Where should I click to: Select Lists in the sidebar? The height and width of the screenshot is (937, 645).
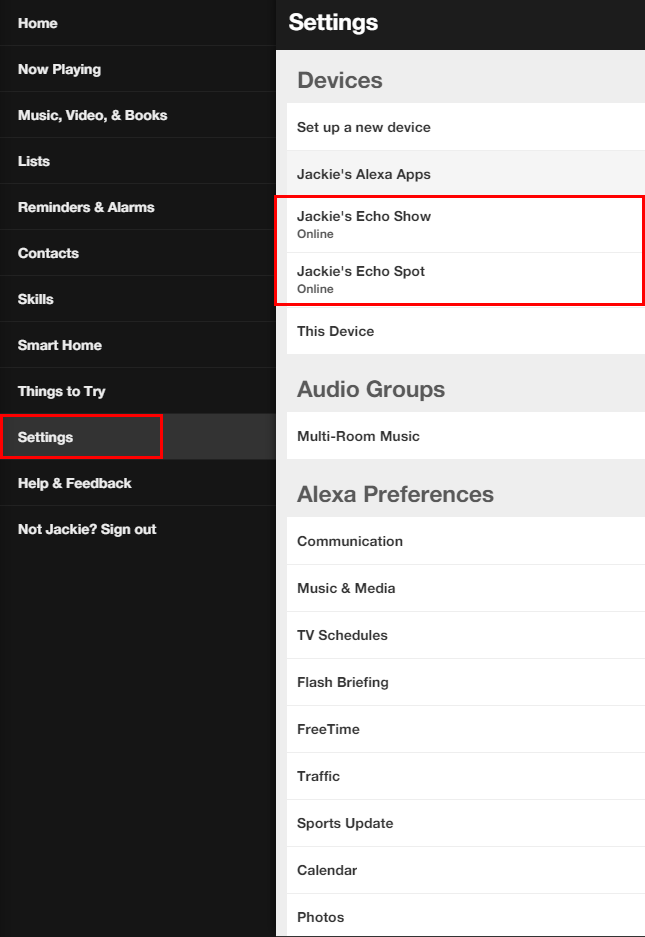(137, 161)
